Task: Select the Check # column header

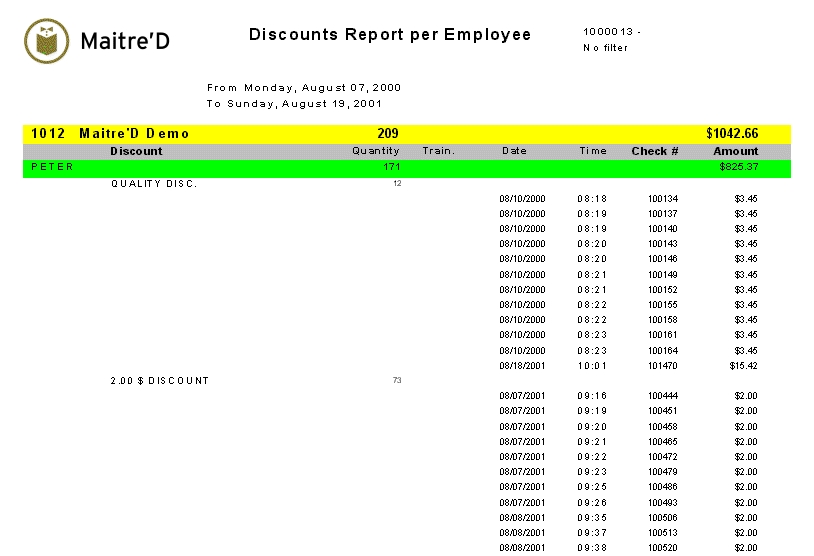Action: 655,151
